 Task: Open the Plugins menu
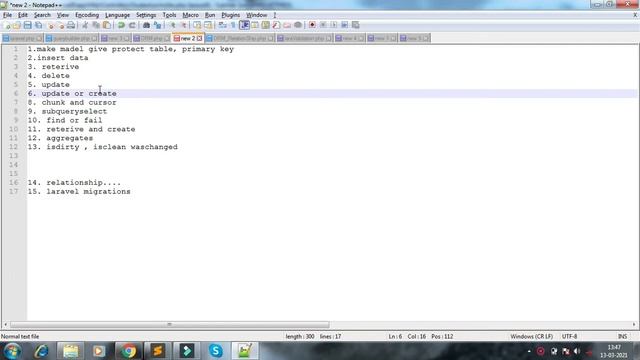tap(231, 15)
